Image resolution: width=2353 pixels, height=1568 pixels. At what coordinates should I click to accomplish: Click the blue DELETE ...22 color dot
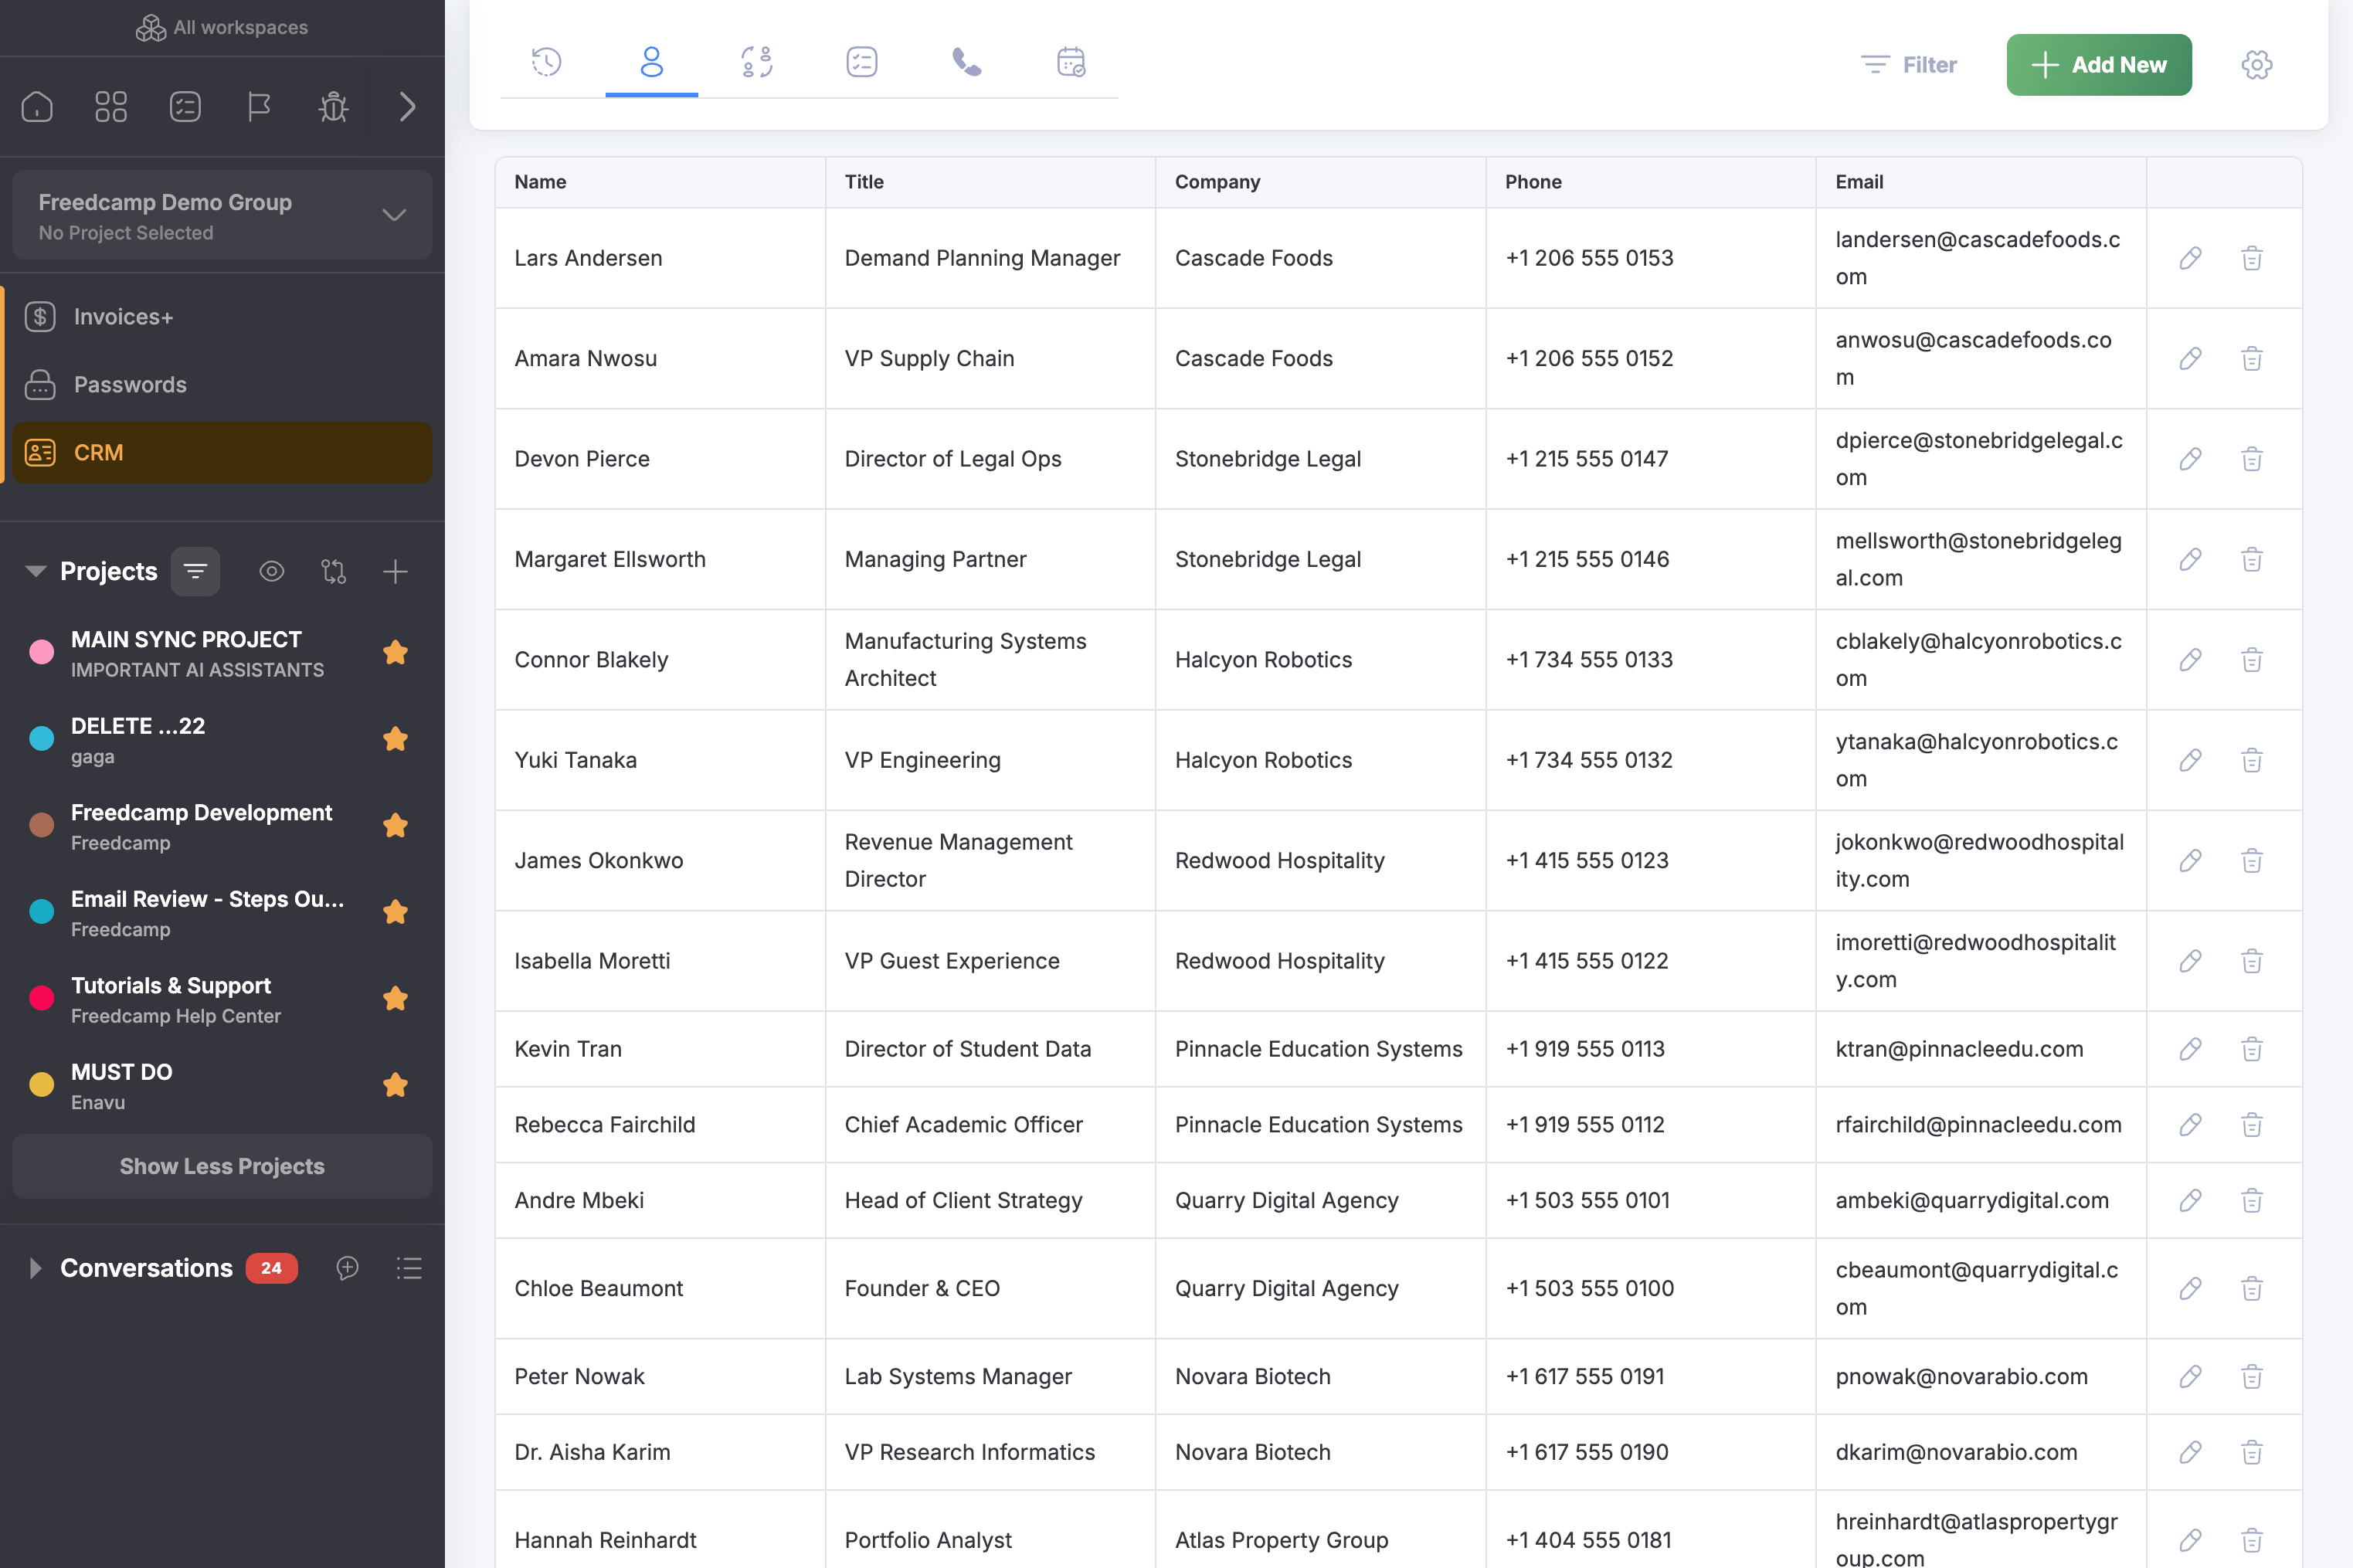pyautogui.click(x=42, y=739)
